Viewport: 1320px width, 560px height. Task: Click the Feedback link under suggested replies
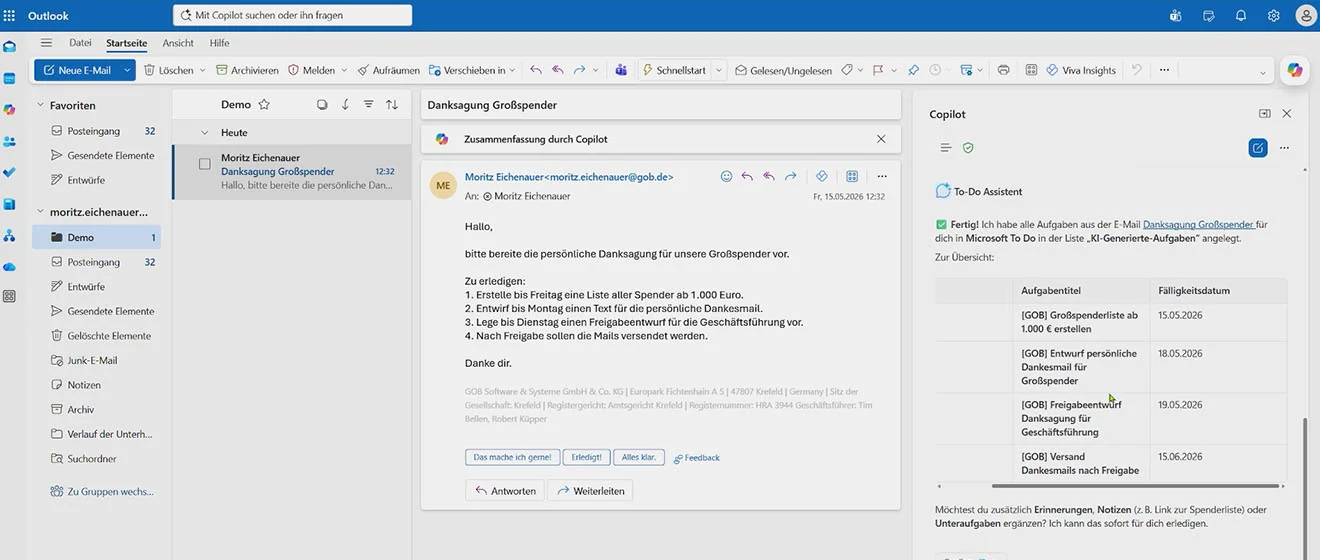click(696, 458)
